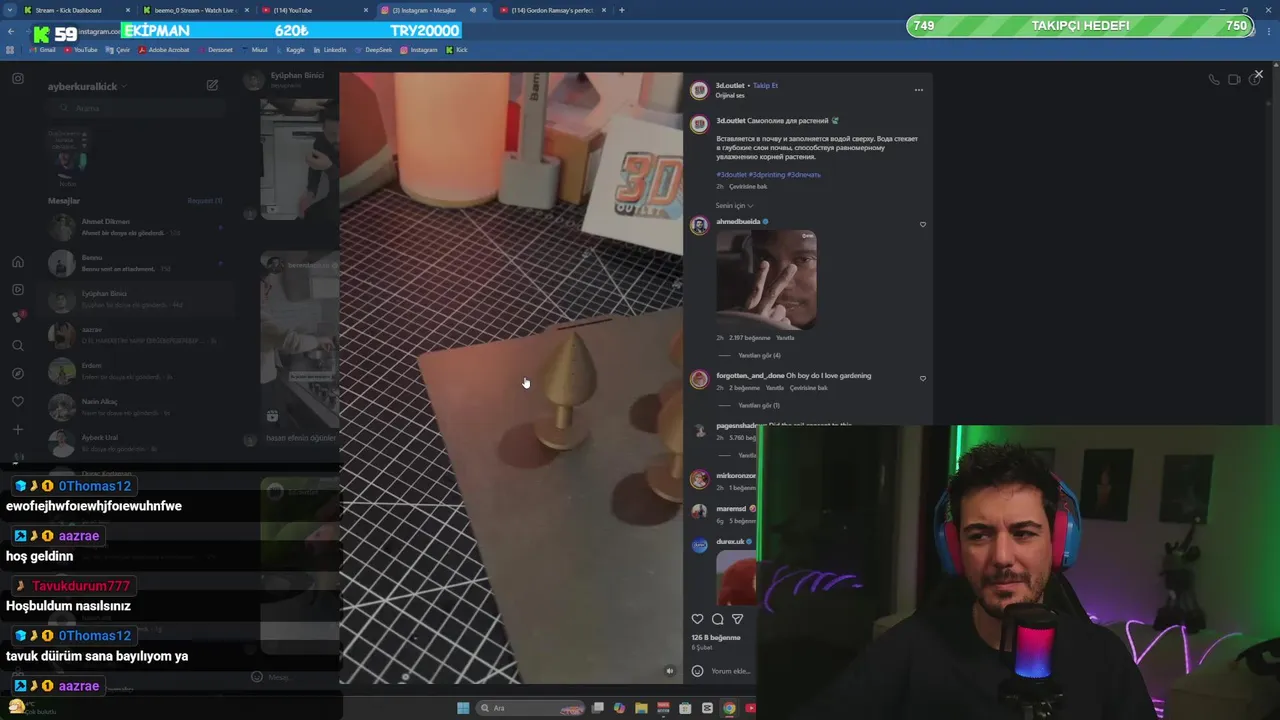Expand Yanıtları gör (1) replies
The height and width of the screenshot is (720, 1280).
(x=758, y=405)
